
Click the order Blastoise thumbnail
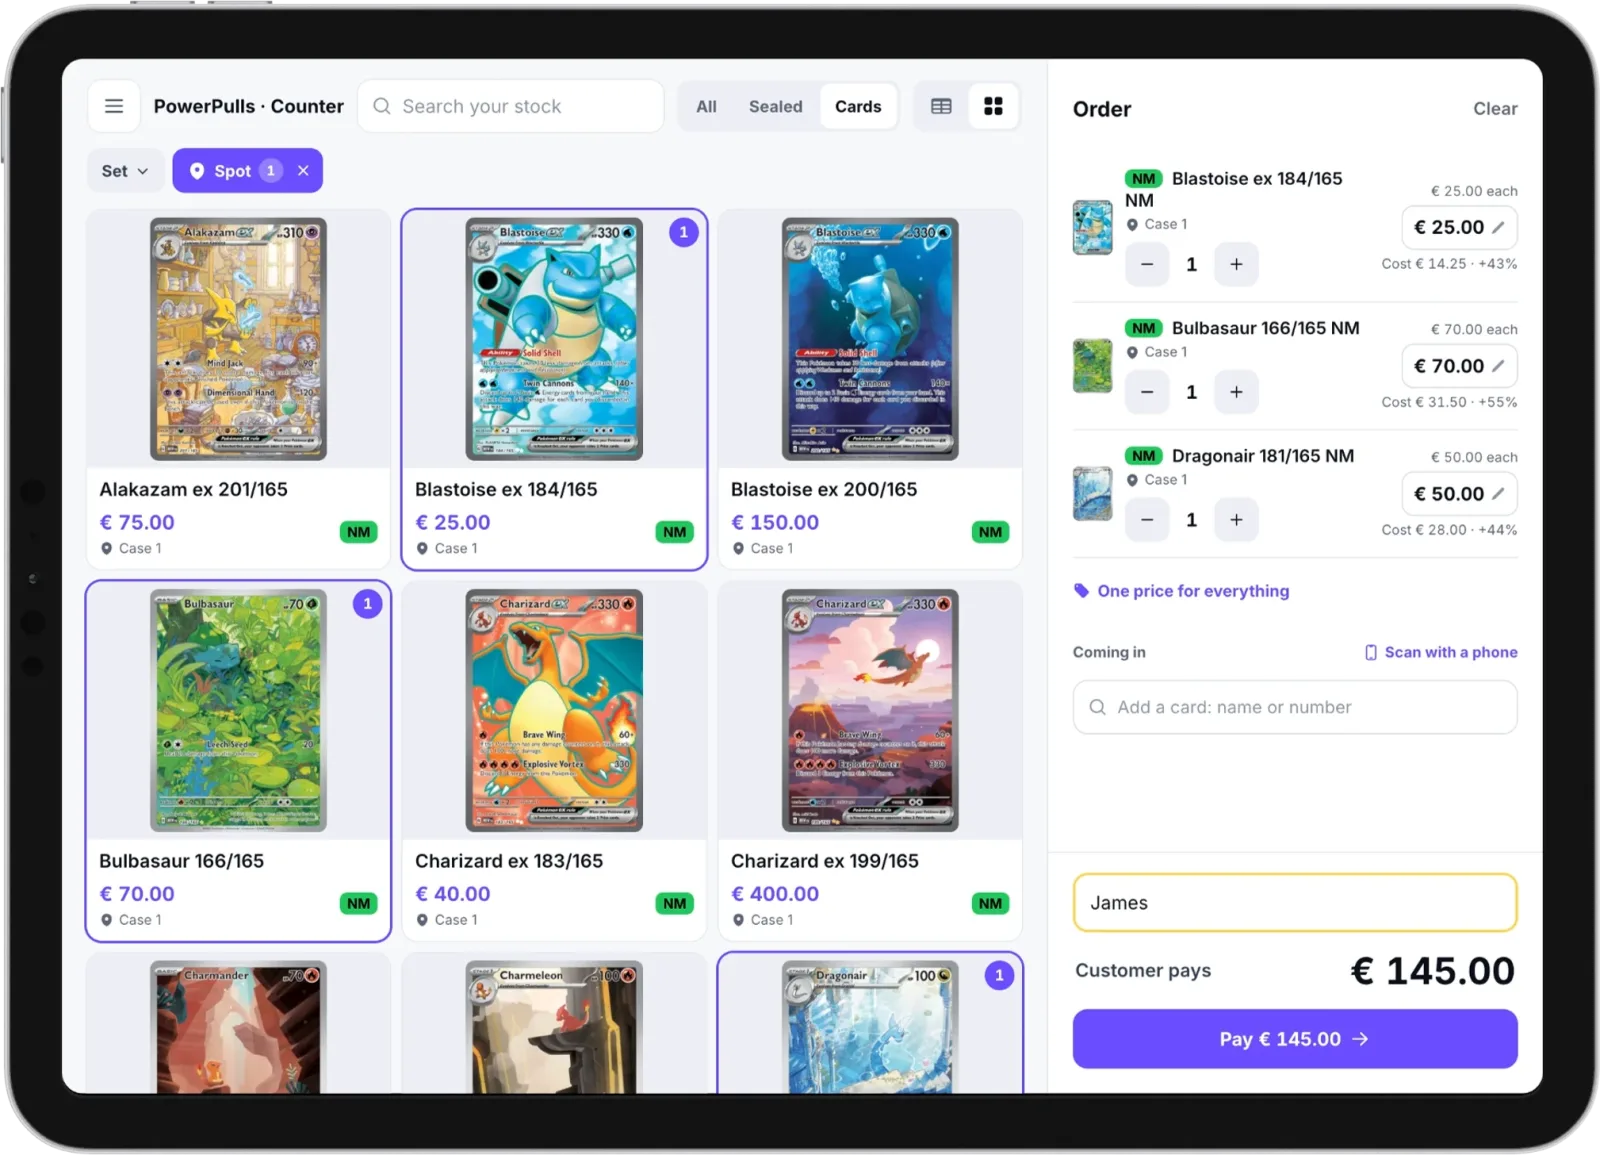click(x=1092, y=227)
